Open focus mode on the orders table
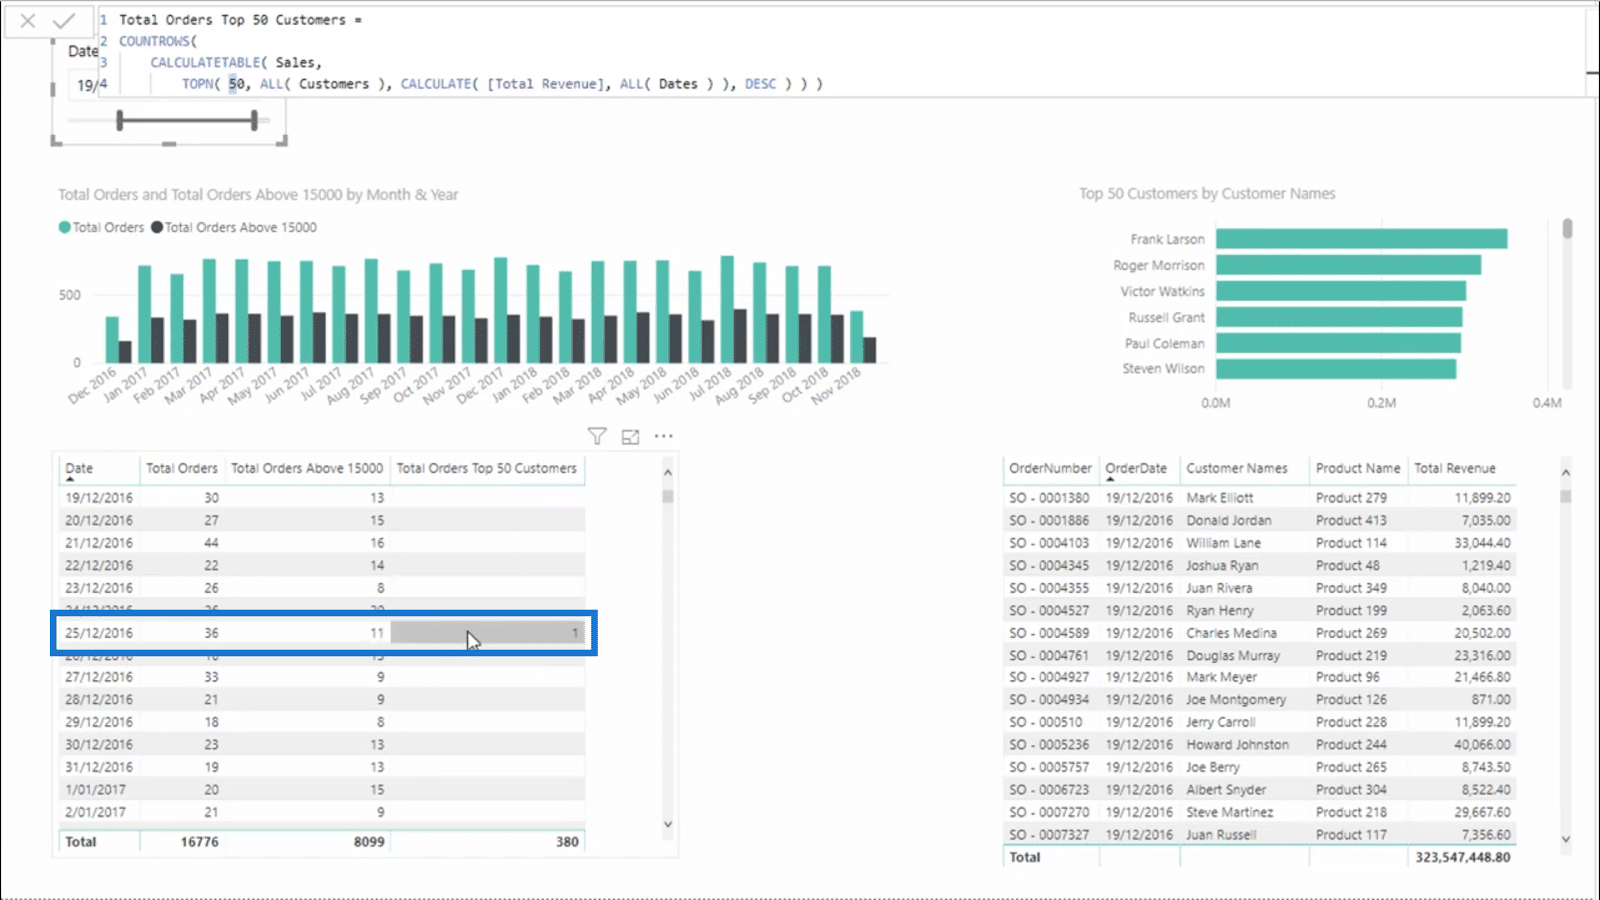 point(630,436)
